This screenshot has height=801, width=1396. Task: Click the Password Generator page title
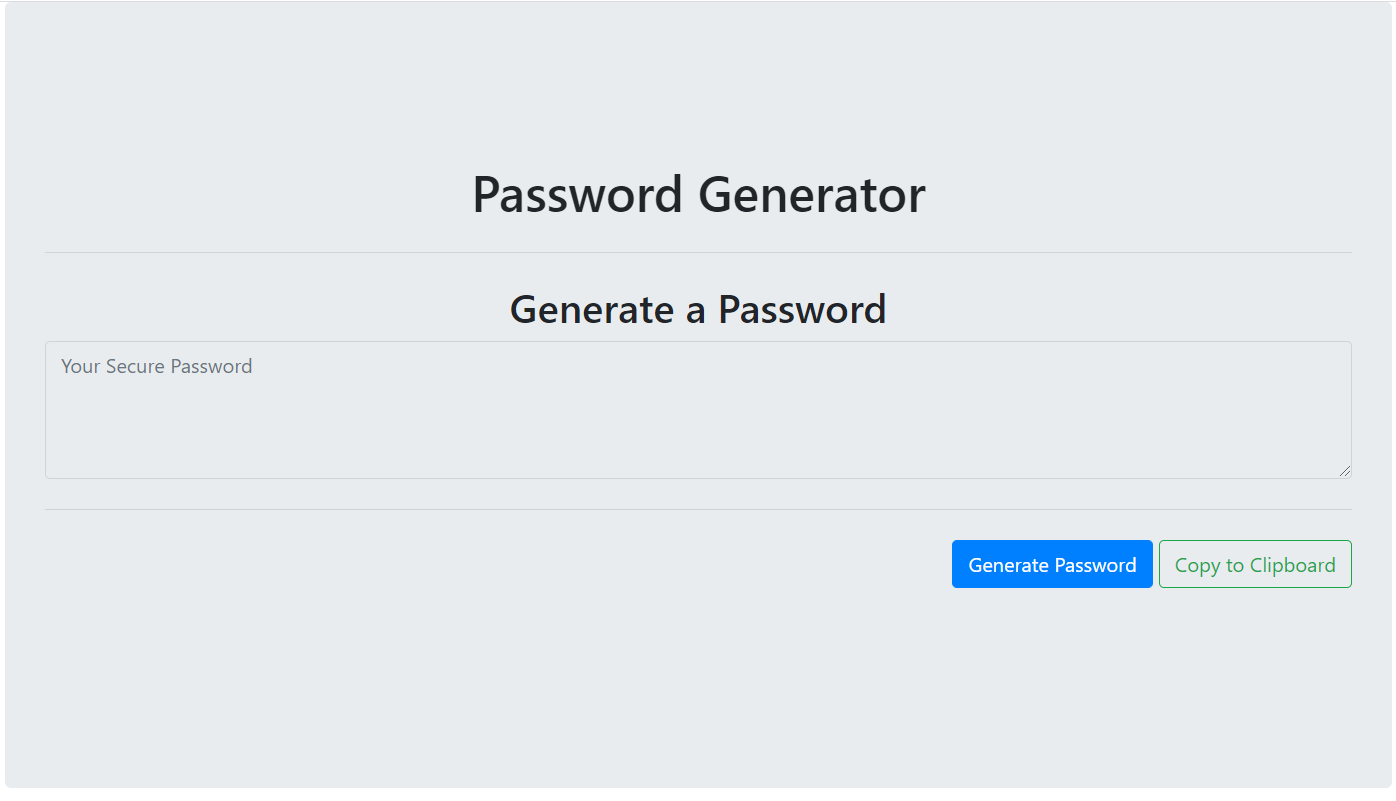[698, 194]
